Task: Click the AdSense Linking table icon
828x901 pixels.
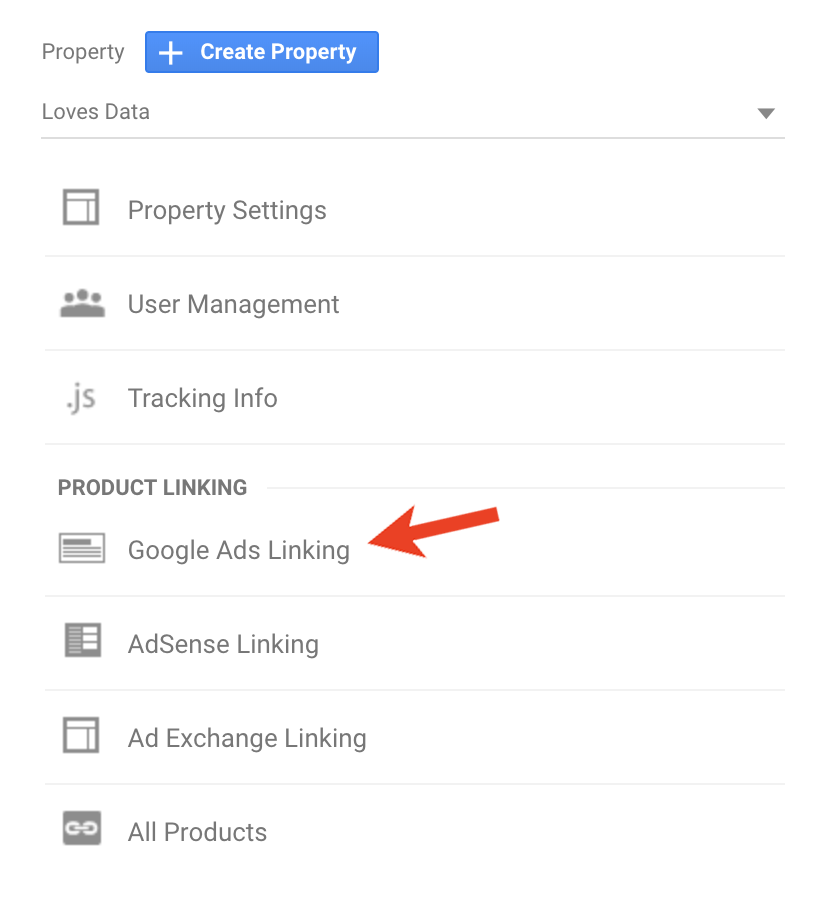Action: point(82,640)
